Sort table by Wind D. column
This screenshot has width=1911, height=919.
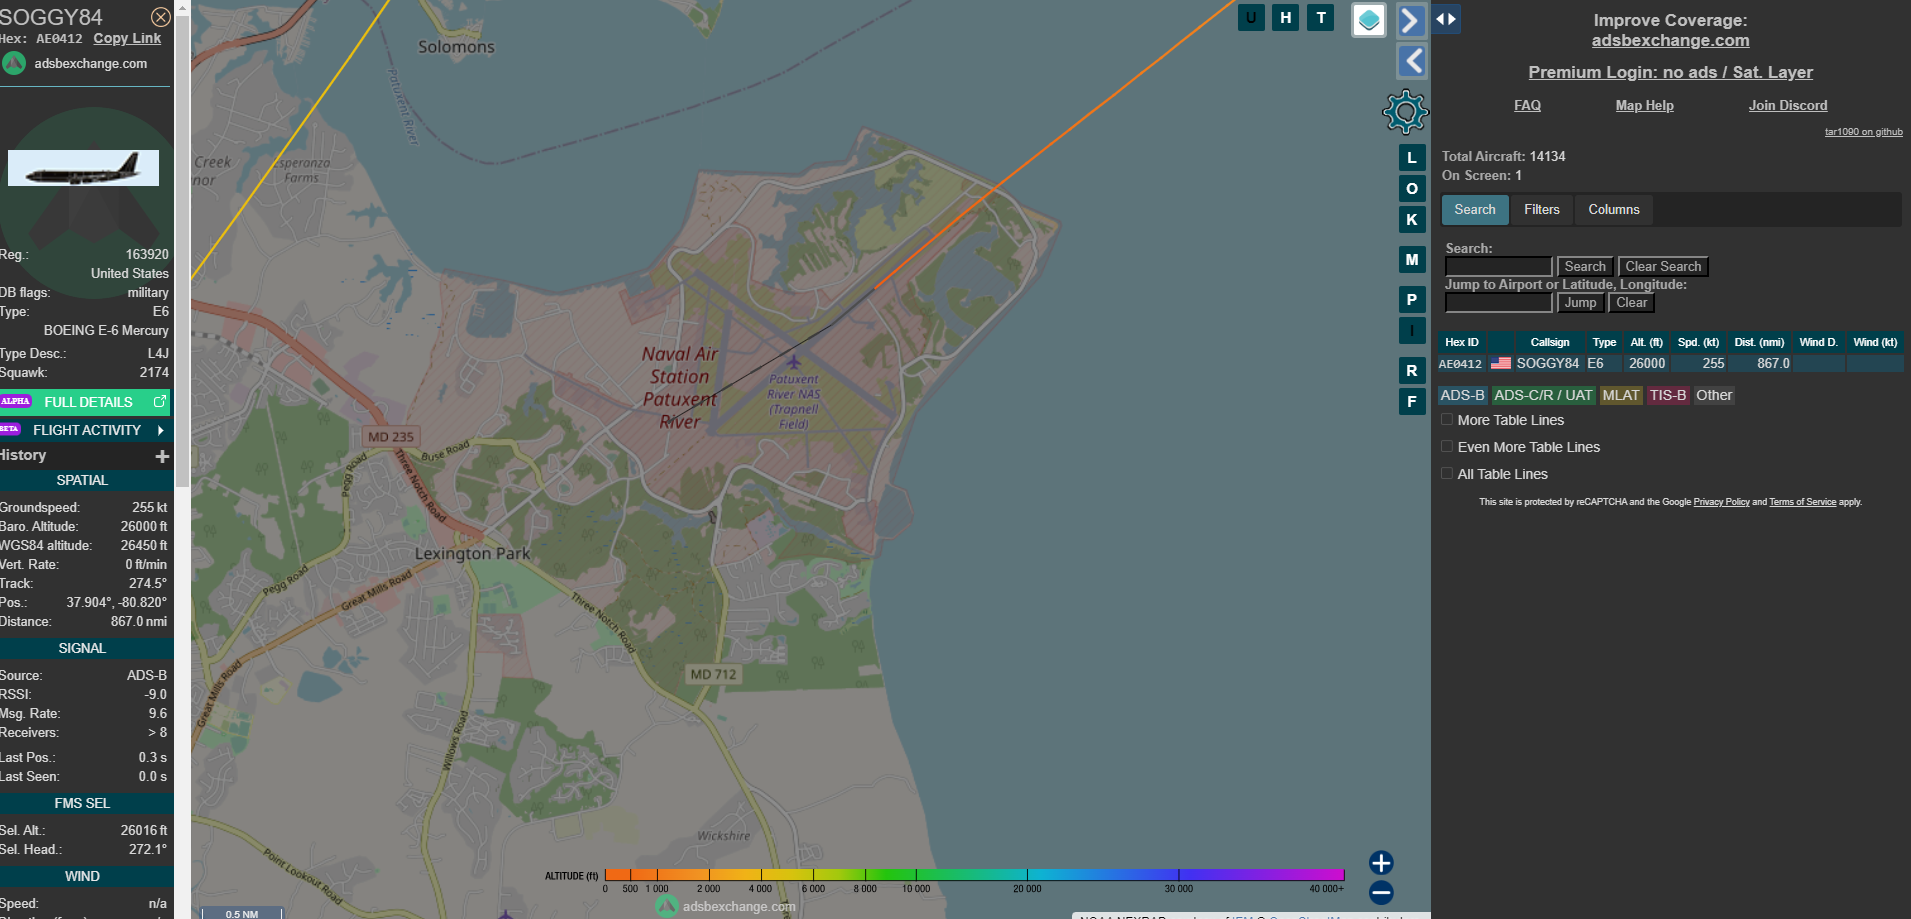(x=1818, y=342)
